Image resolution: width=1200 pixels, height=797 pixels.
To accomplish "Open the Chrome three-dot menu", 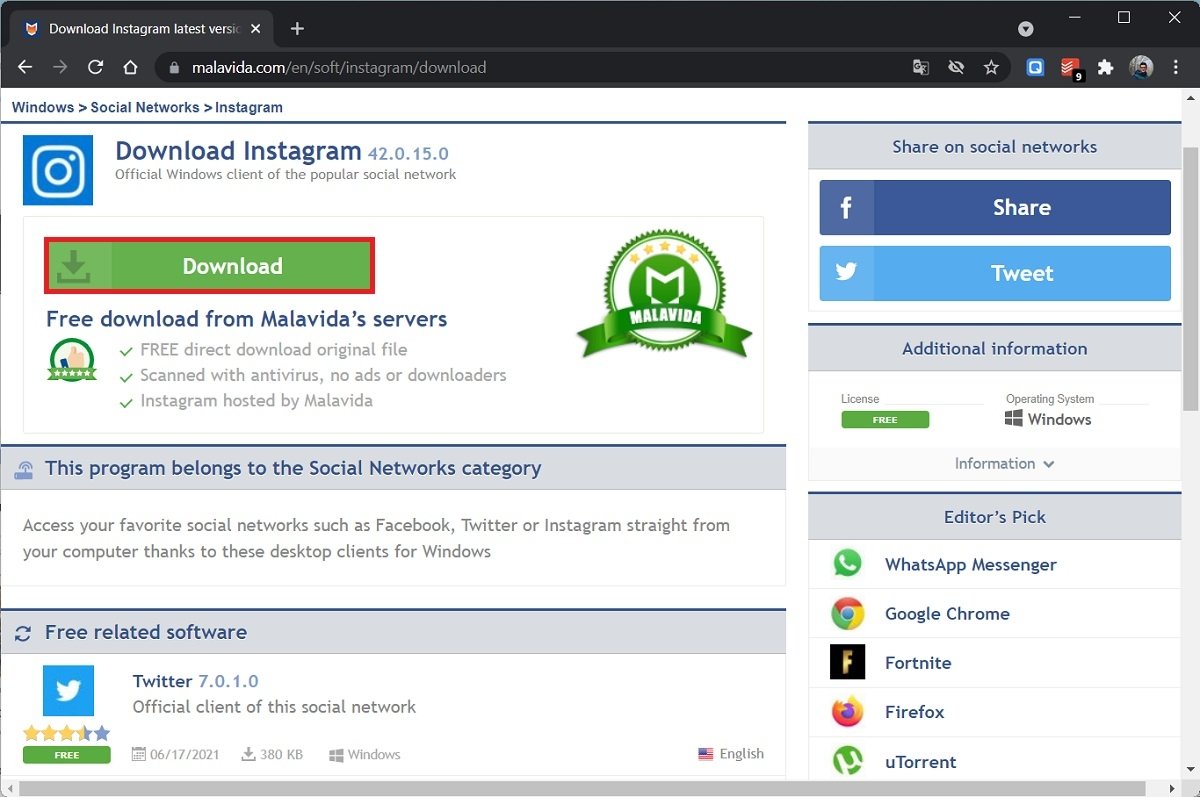I will pyautogui.click(x=1176, y=68).
